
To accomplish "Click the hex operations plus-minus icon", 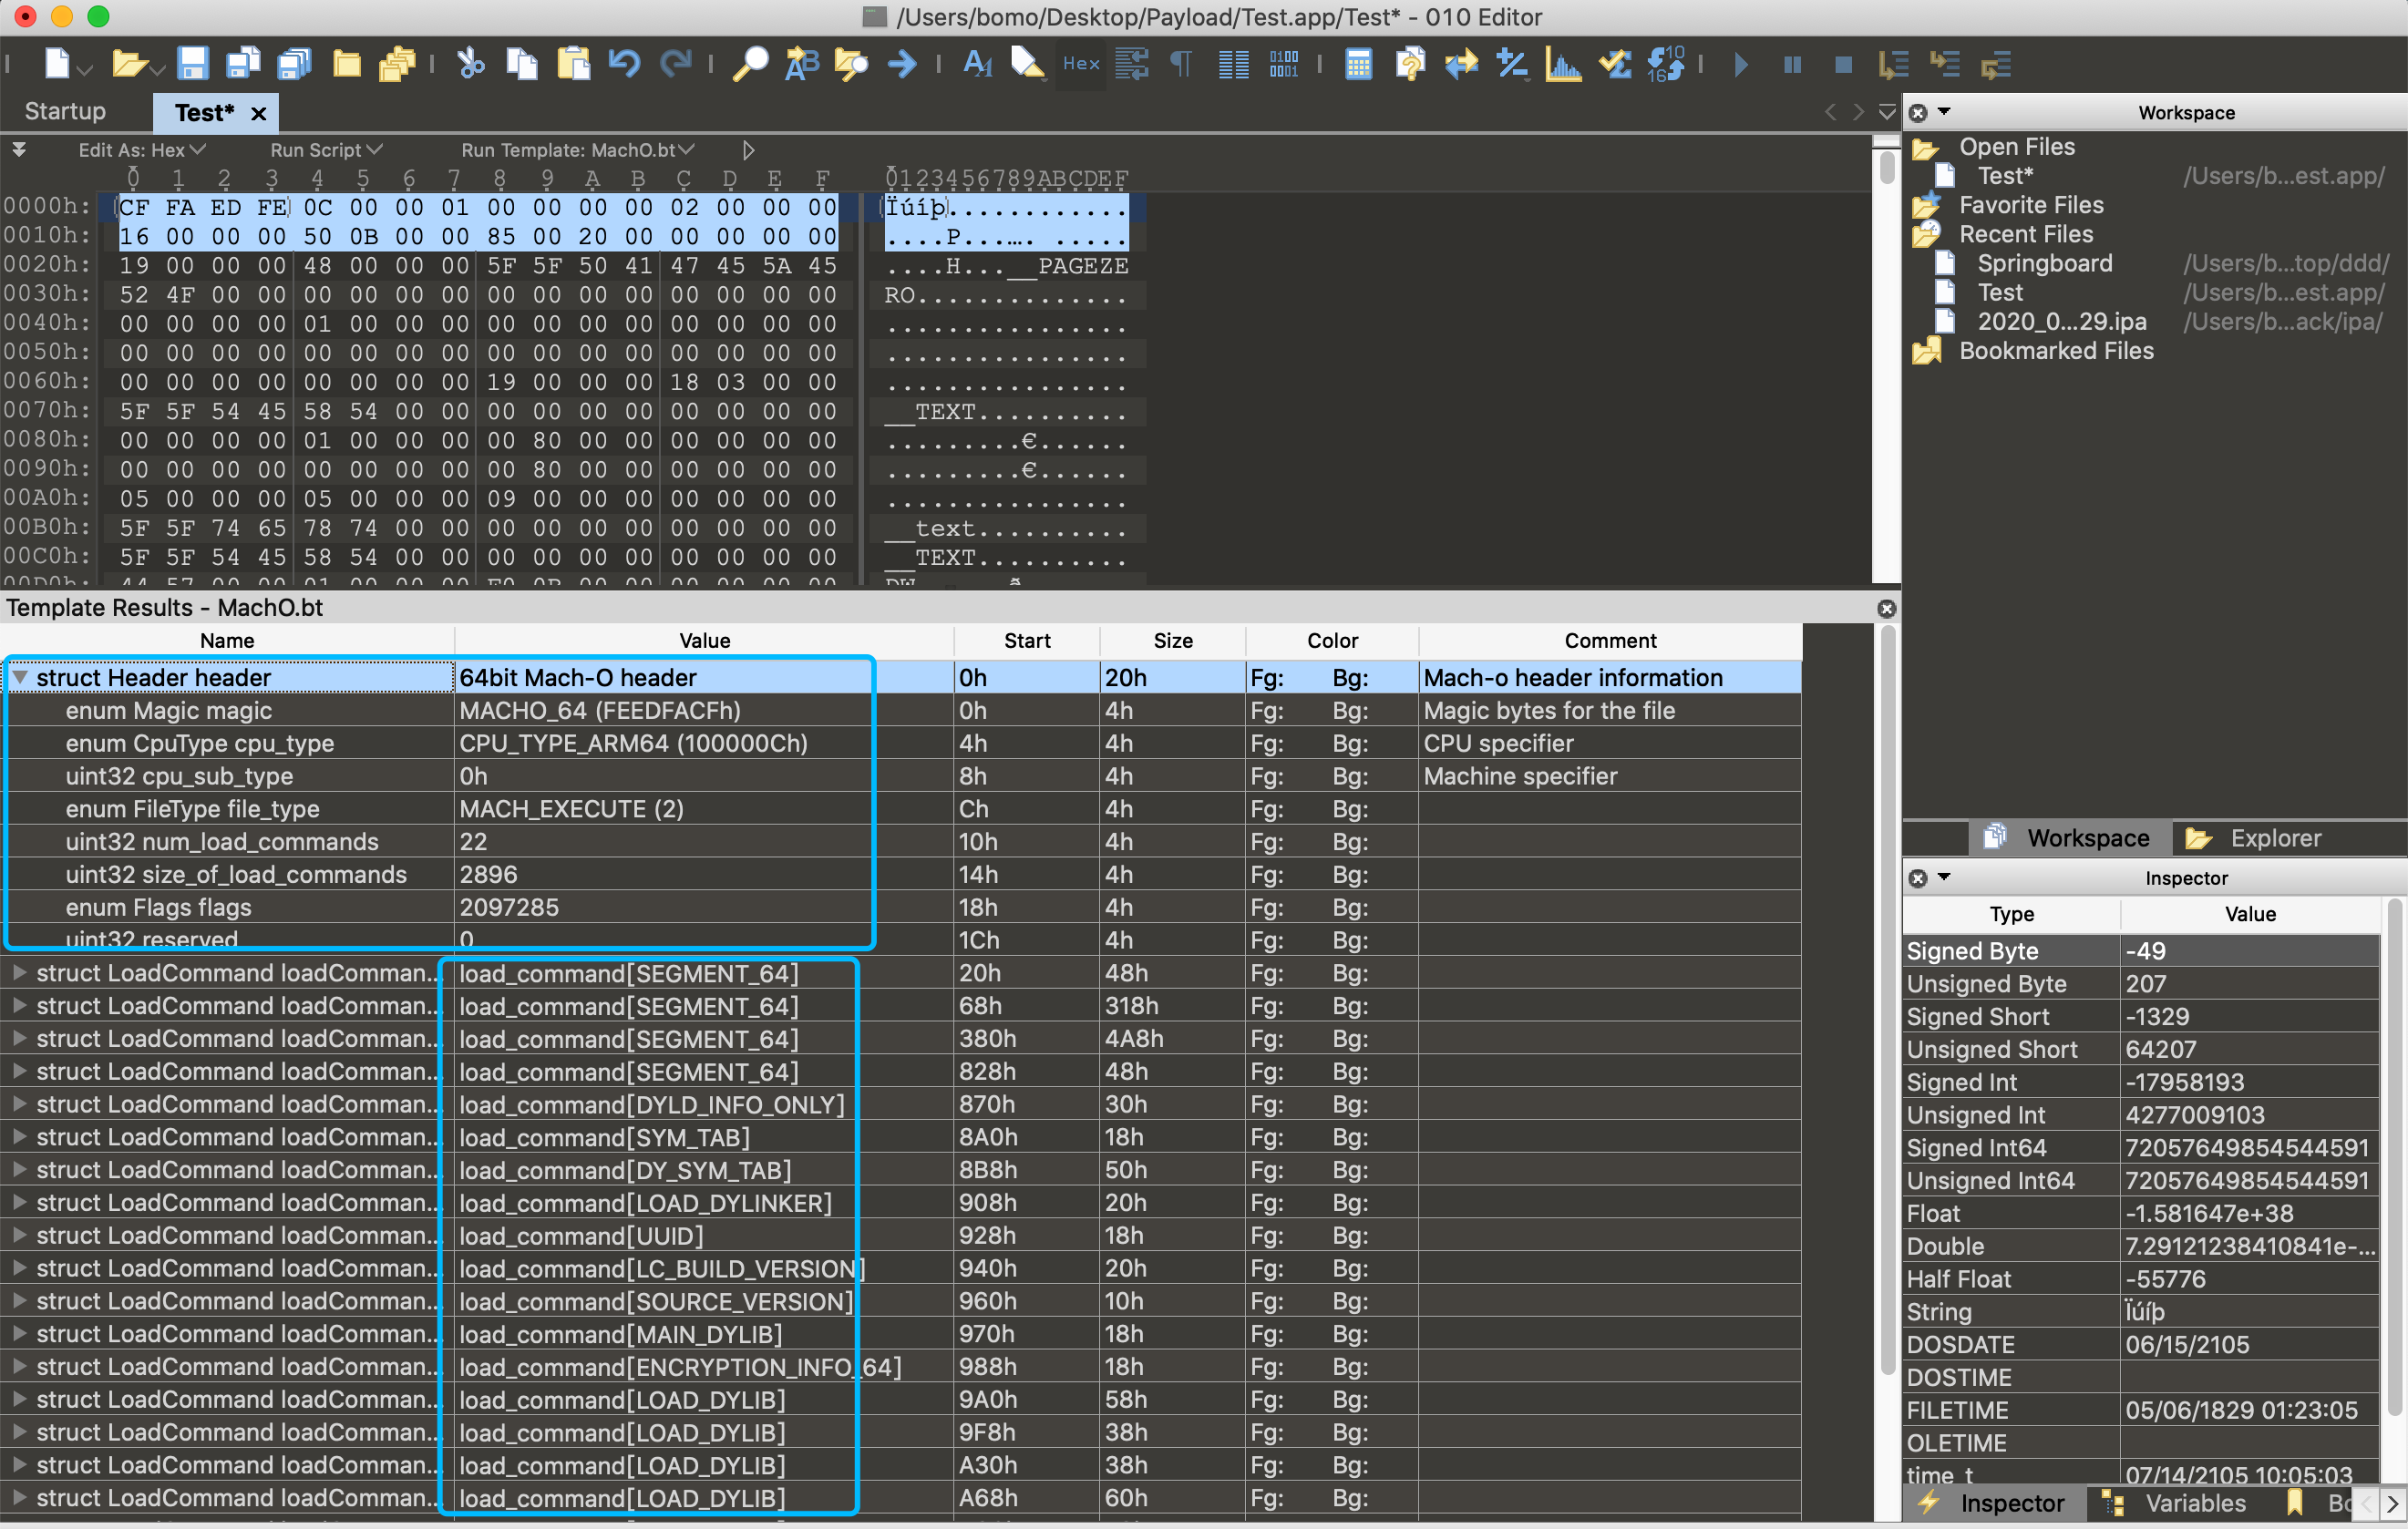I will point(1512,64).
